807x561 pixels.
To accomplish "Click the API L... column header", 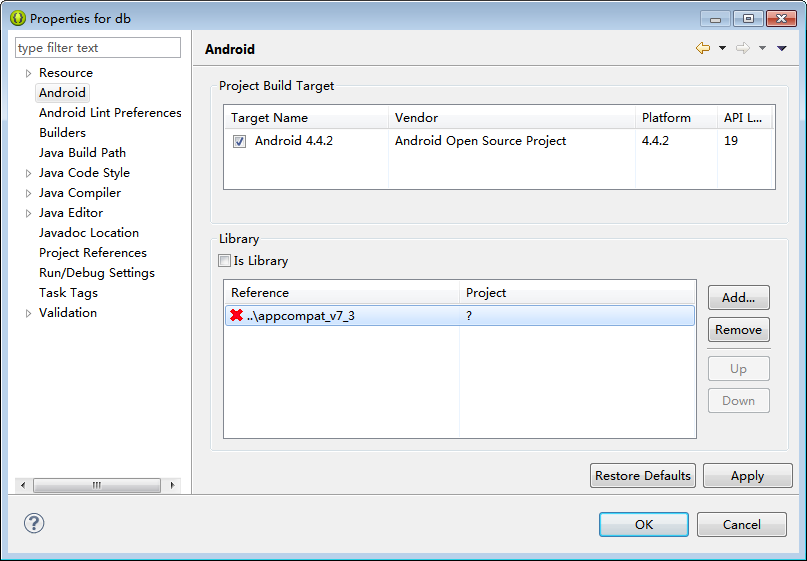I will click(x=746, y=118).
